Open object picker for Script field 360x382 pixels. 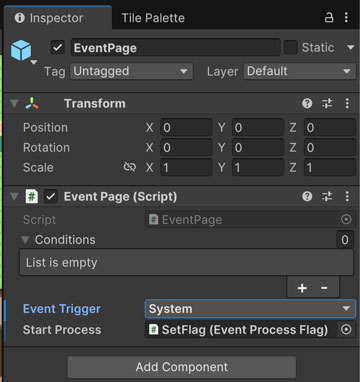pos(346,220)
